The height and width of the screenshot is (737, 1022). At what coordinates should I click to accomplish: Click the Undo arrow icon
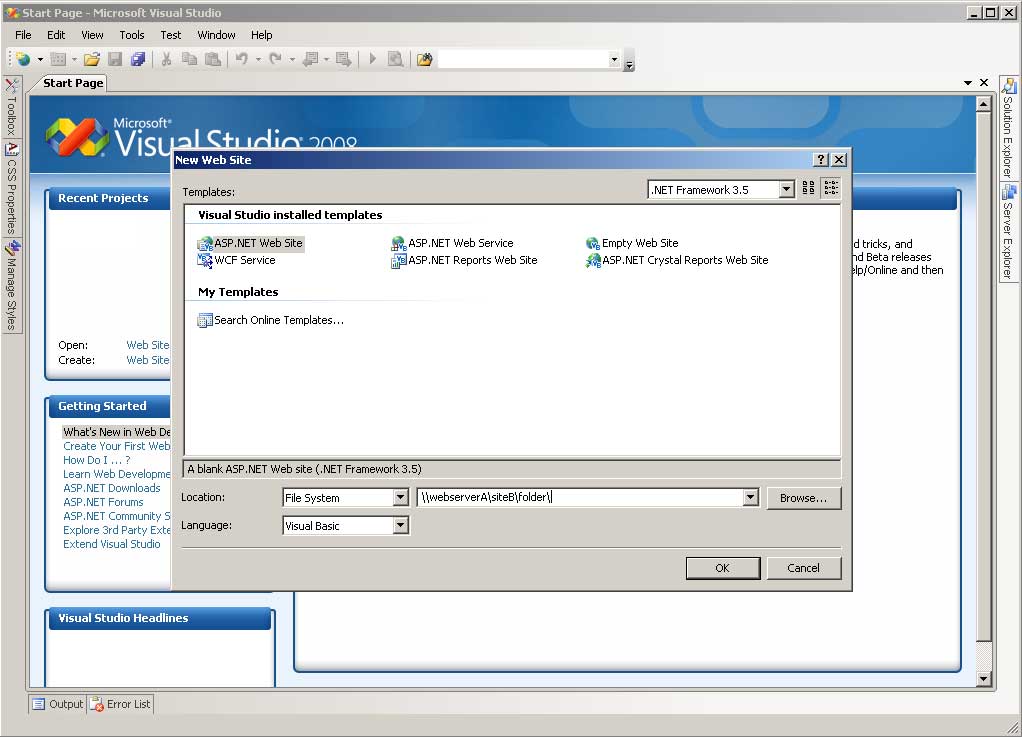(242, 59)
